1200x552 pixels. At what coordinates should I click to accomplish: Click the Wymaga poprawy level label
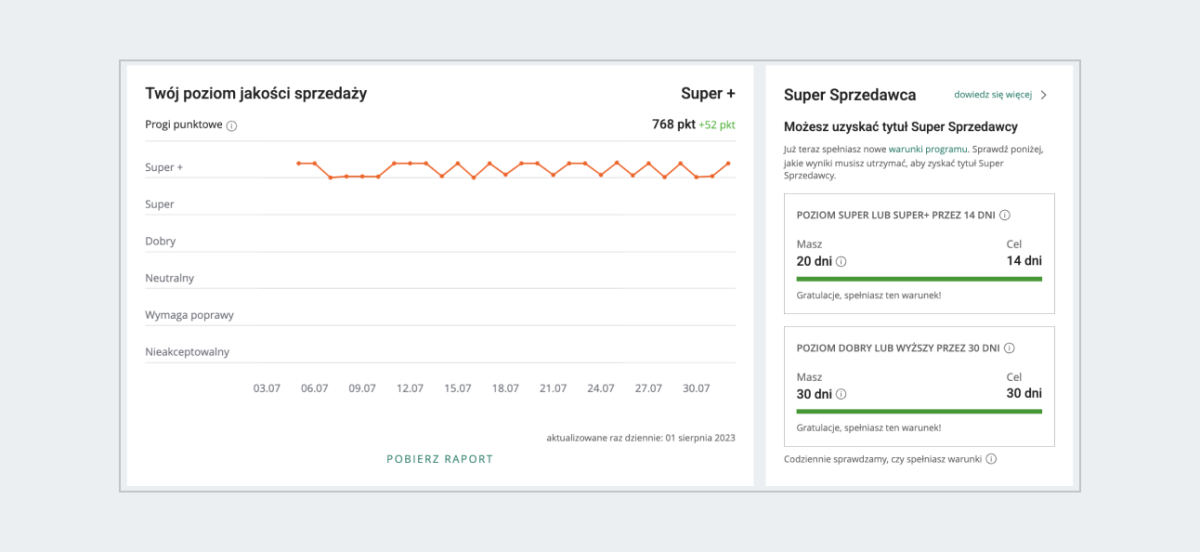[189, 315]
